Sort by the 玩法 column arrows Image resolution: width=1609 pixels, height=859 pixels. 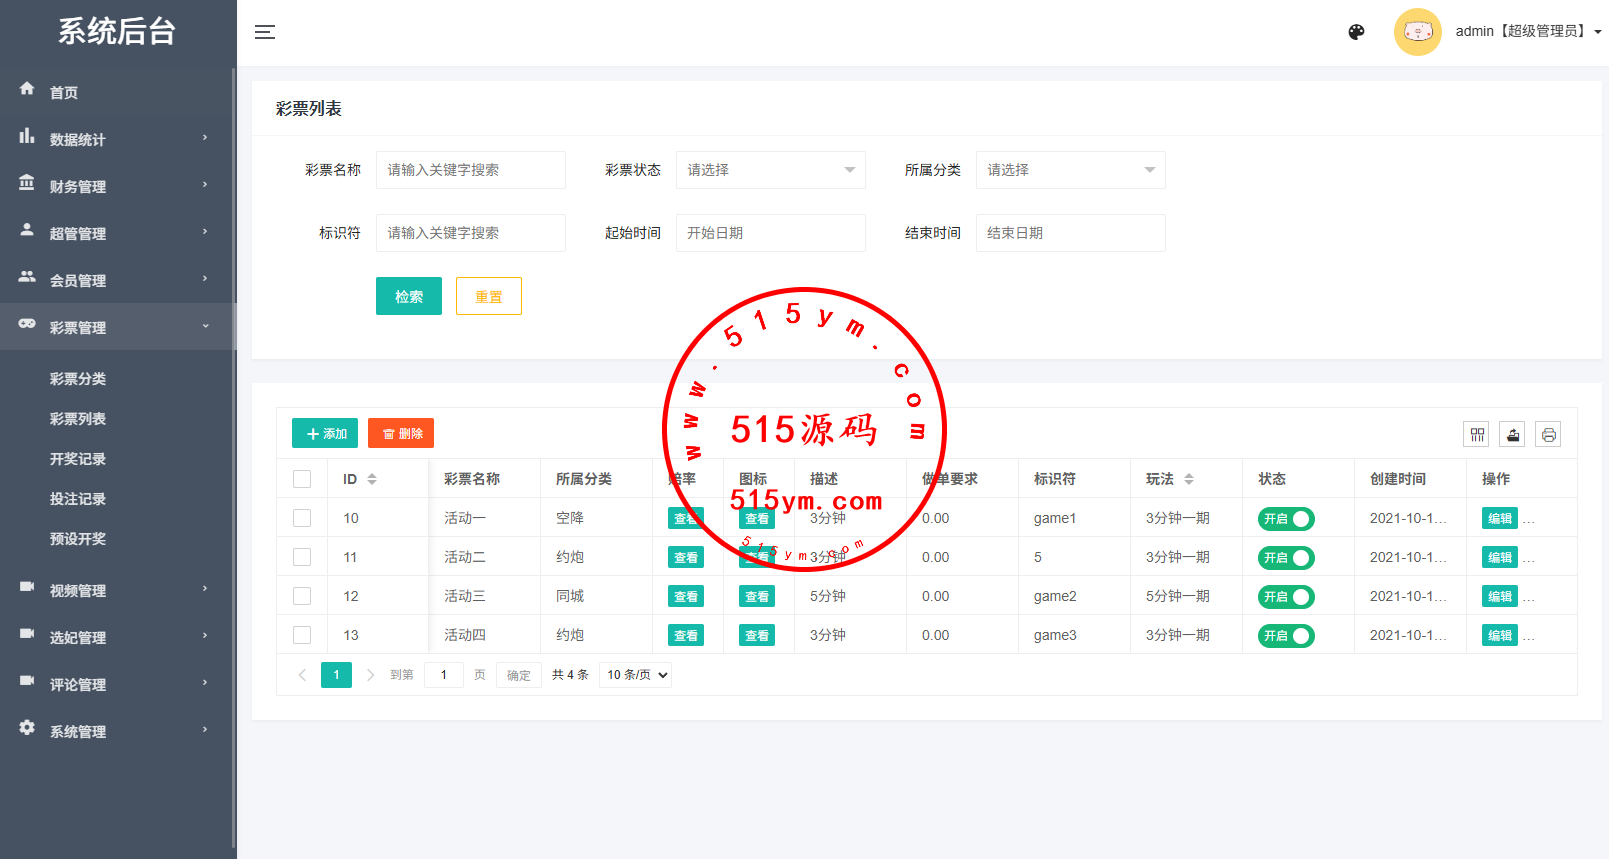pyautogui.click(x=1189, y=479)
